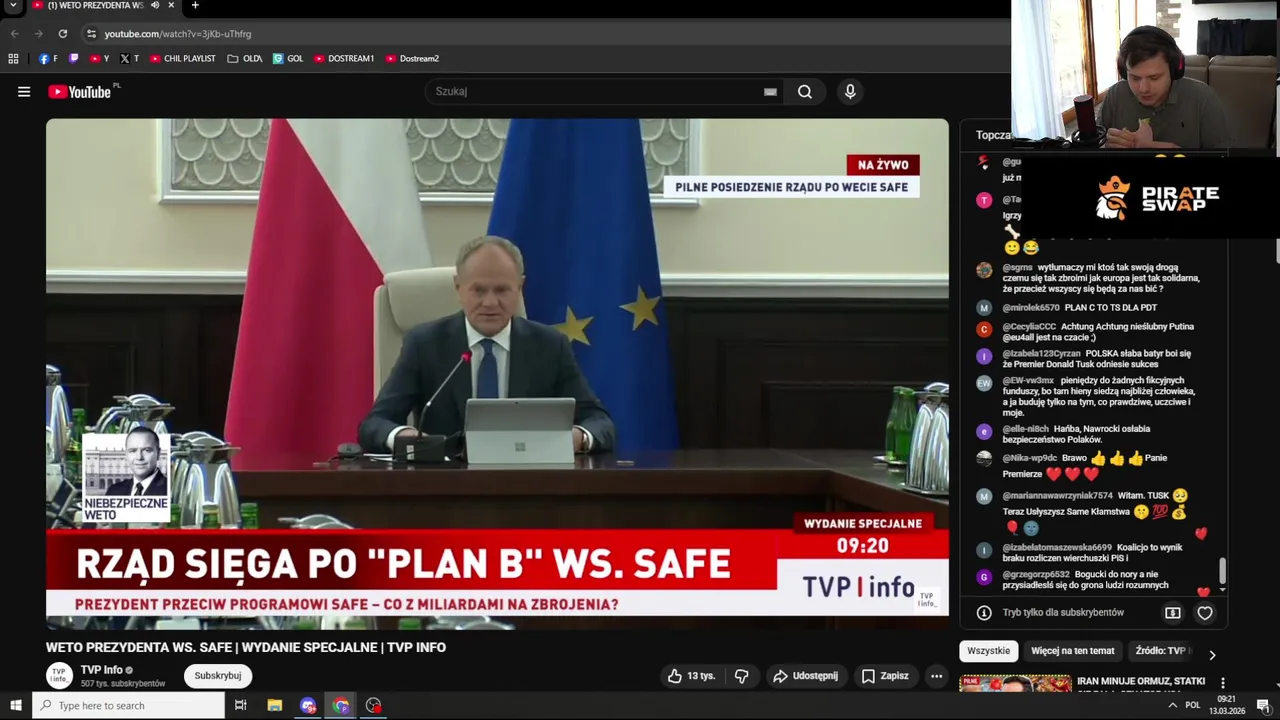Open the OLD\ bookmarks folder
Viewport: 1280px width, 720px height.
tap(245, 59)
